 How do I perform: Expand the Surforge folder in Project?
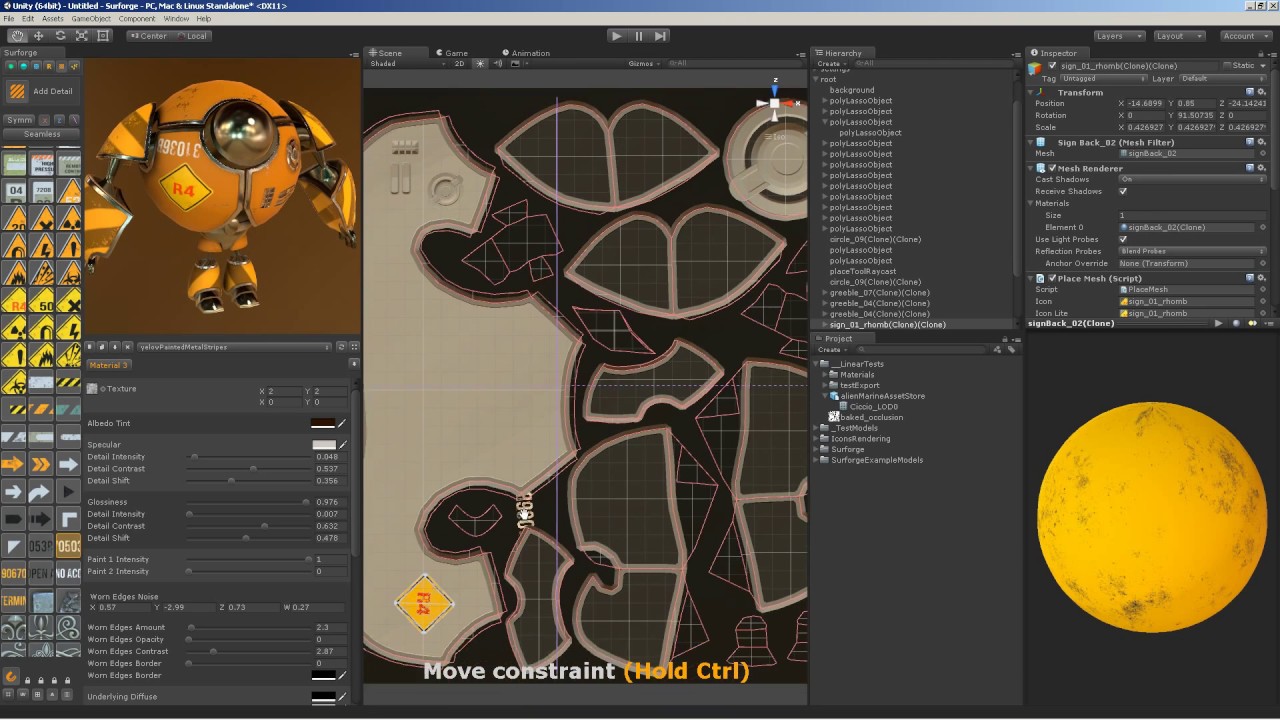[x=815, y=449]
